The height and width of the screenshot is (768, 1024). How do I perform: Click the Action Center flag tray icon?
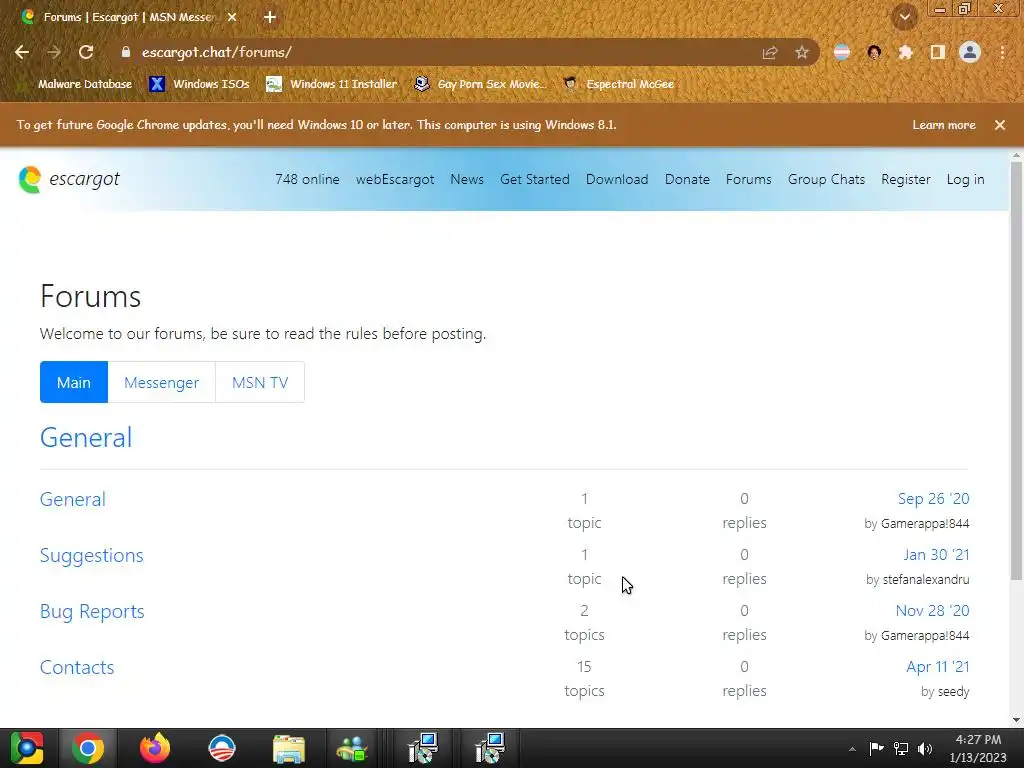(x=876, y=748)
